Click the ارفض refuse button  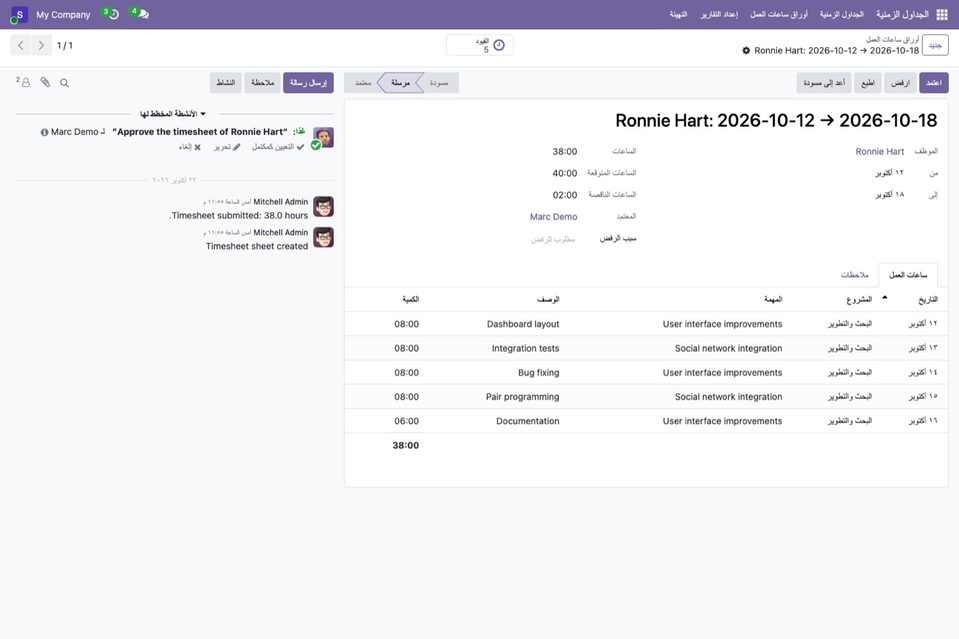click(900, 83)
